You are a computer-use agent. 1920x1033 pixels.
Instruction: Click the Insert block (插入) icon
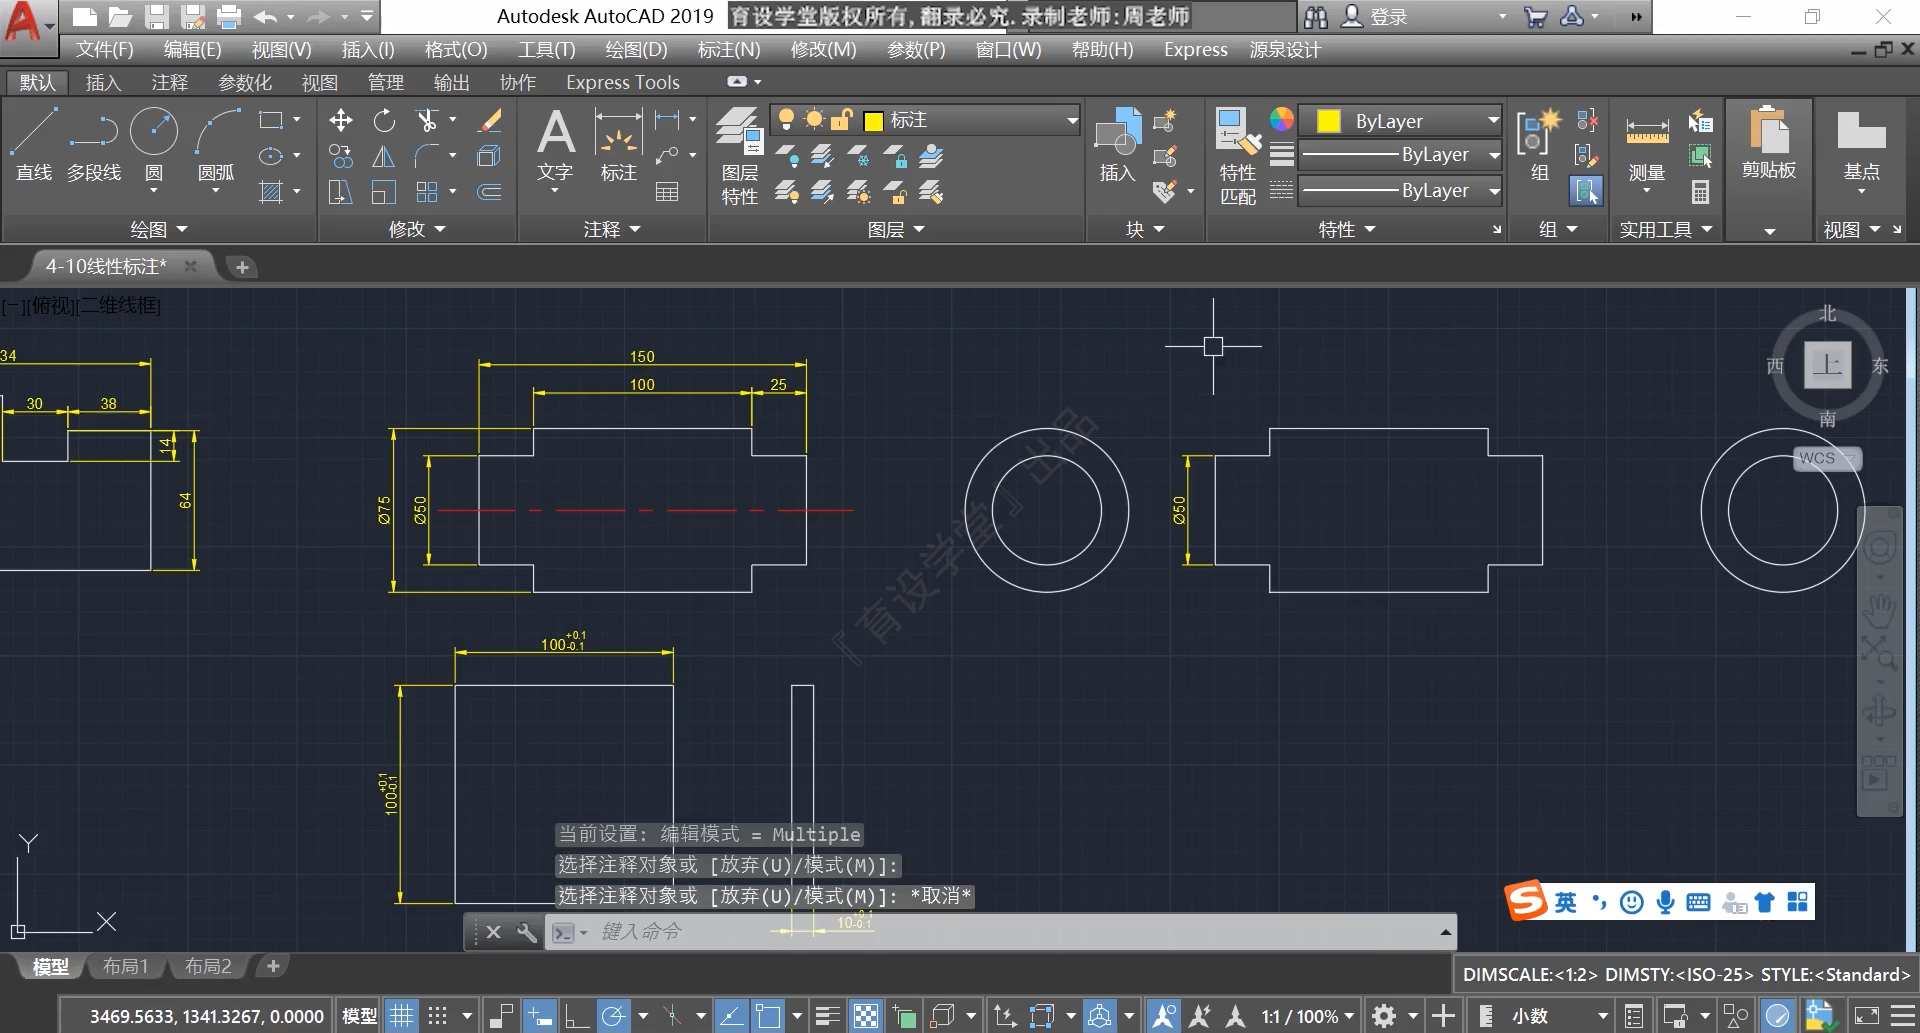click(x=1118, y=146)
